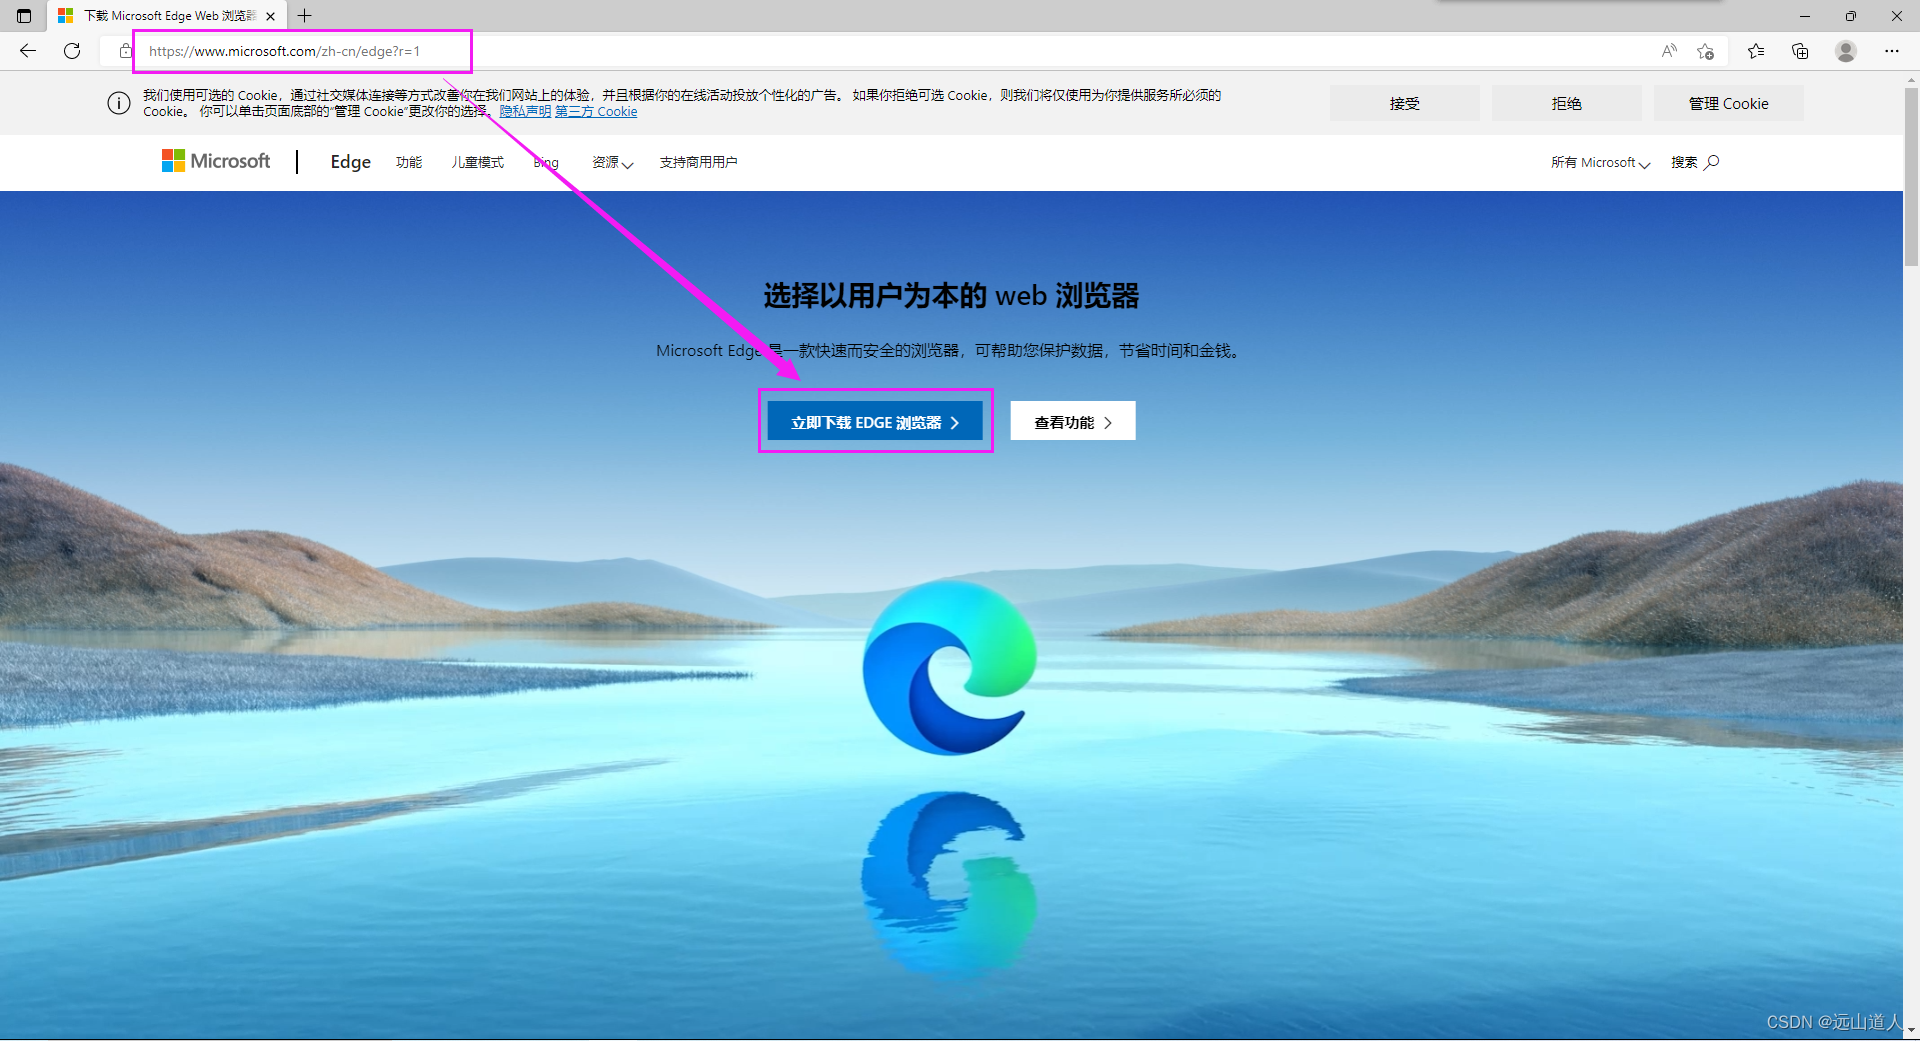The width and height of the screenshot is (1920, 1041).
Task: Click the page vertical scrollbar thumb
Action: coord(1912,176)
